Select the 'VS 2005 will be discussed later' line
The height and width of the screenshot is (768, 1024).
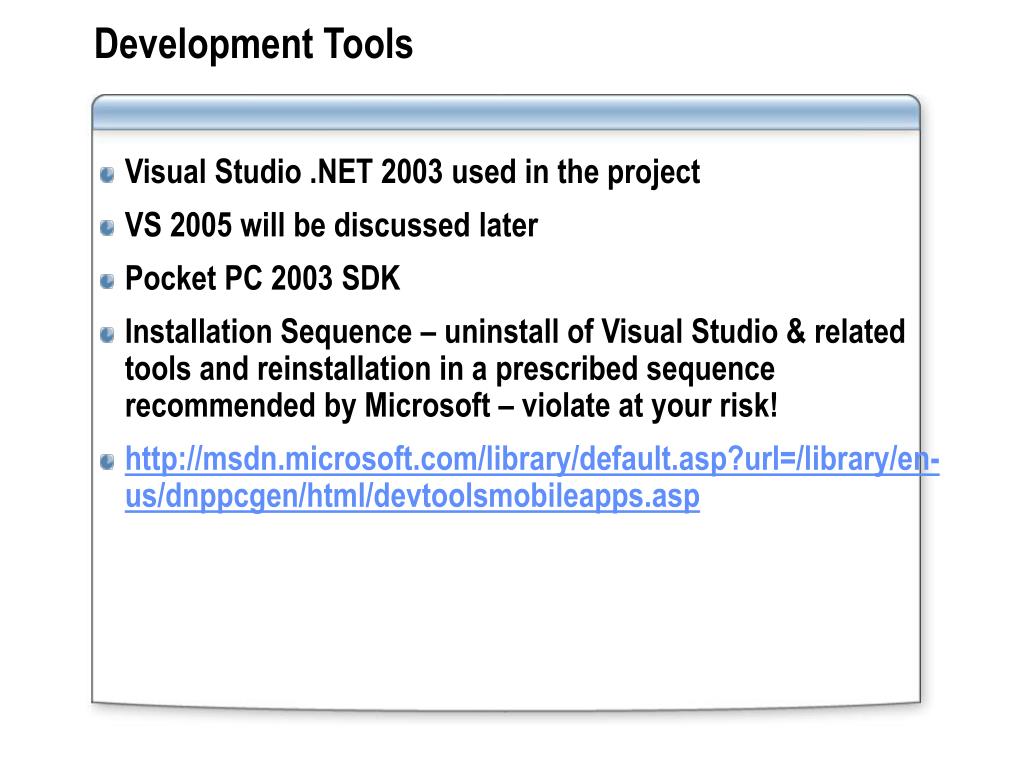pyautogui.click(x=331, y=225)
